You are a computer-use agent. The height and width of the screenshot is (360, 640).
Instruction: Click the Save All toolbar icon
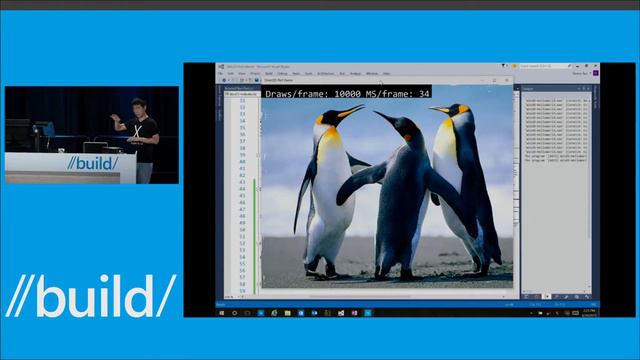point(257,80)
